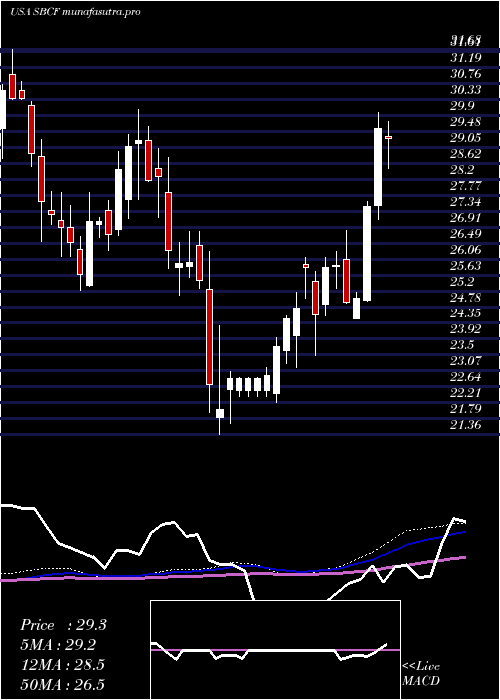Viewport: 500px width, 700px height.
Task: Click the 'USA SBCF munafasutra.pro' chart title
Action: [x=75, y=12]
